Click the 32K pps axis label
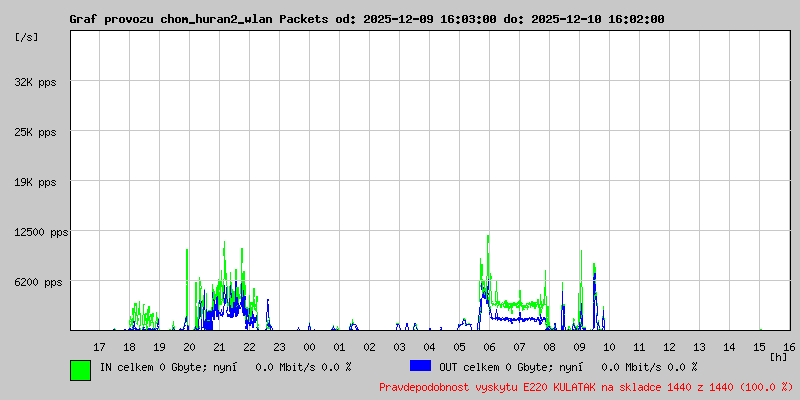This screenshot has height=400, width=800. pyautogui.click(x=35, y=82)
